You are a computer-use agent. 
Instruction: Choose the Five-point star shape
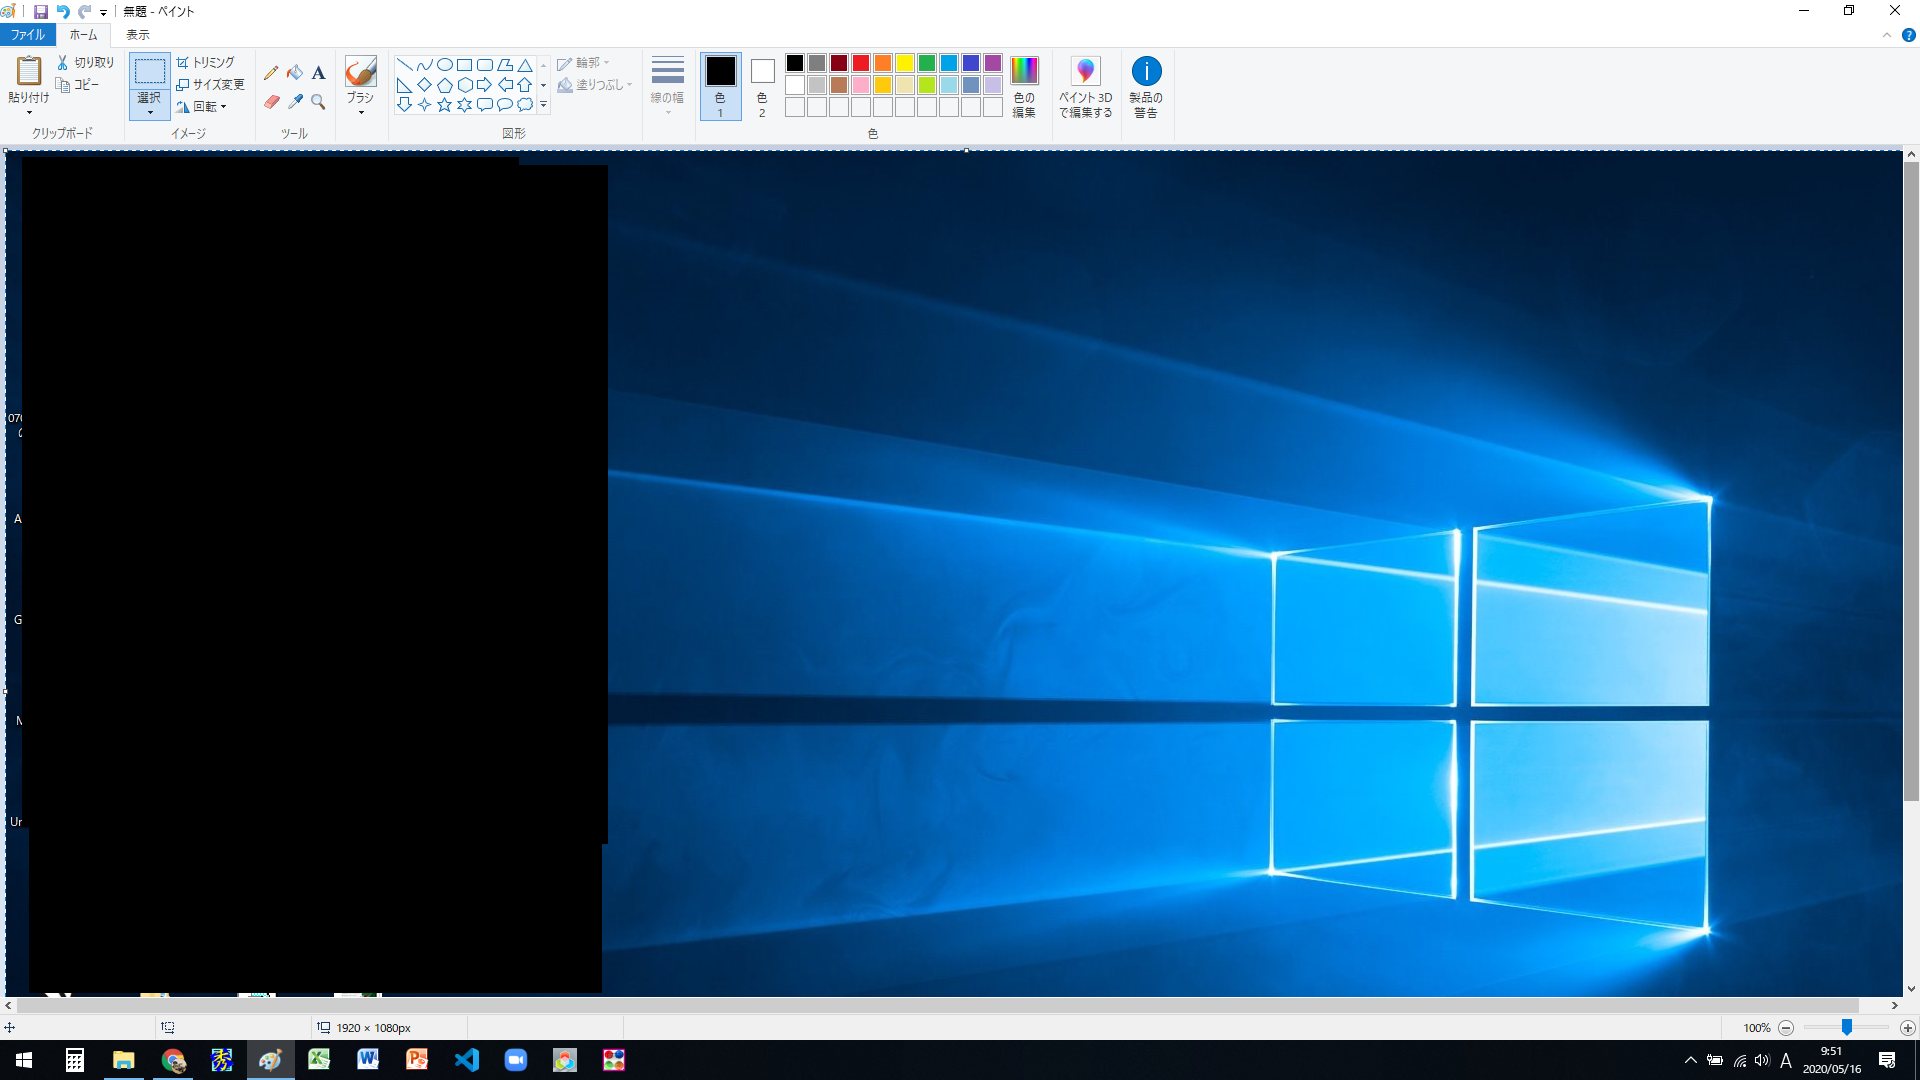click(445, 105)
